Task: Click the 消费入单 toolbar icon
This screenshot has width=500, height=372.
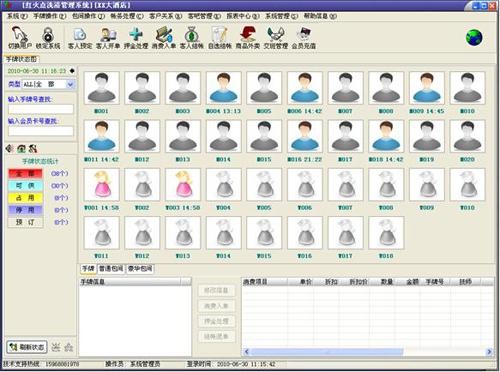Action: pyautogui.click(x=164, y=37)
